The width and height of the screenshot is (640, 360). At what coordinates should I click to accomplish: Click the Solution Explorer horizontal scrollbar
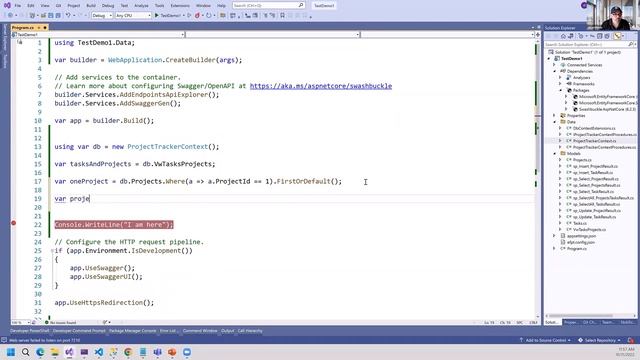582,316
